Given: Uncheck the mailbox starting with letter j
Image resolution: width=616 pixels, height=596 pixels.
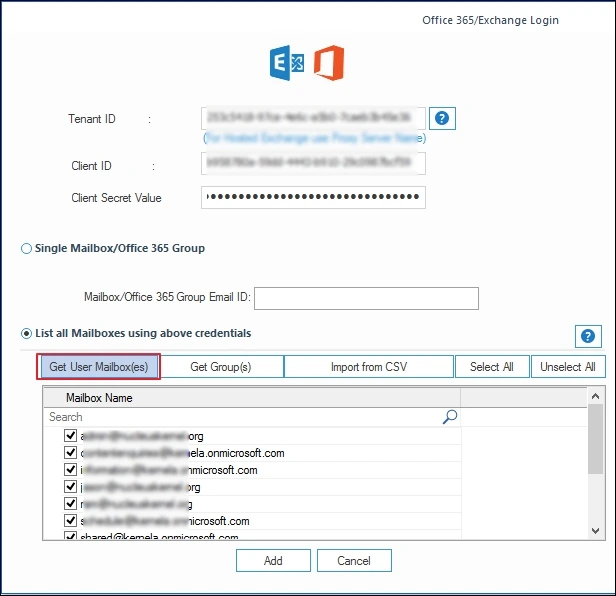Looking at the screenshot, I should 70,486.
